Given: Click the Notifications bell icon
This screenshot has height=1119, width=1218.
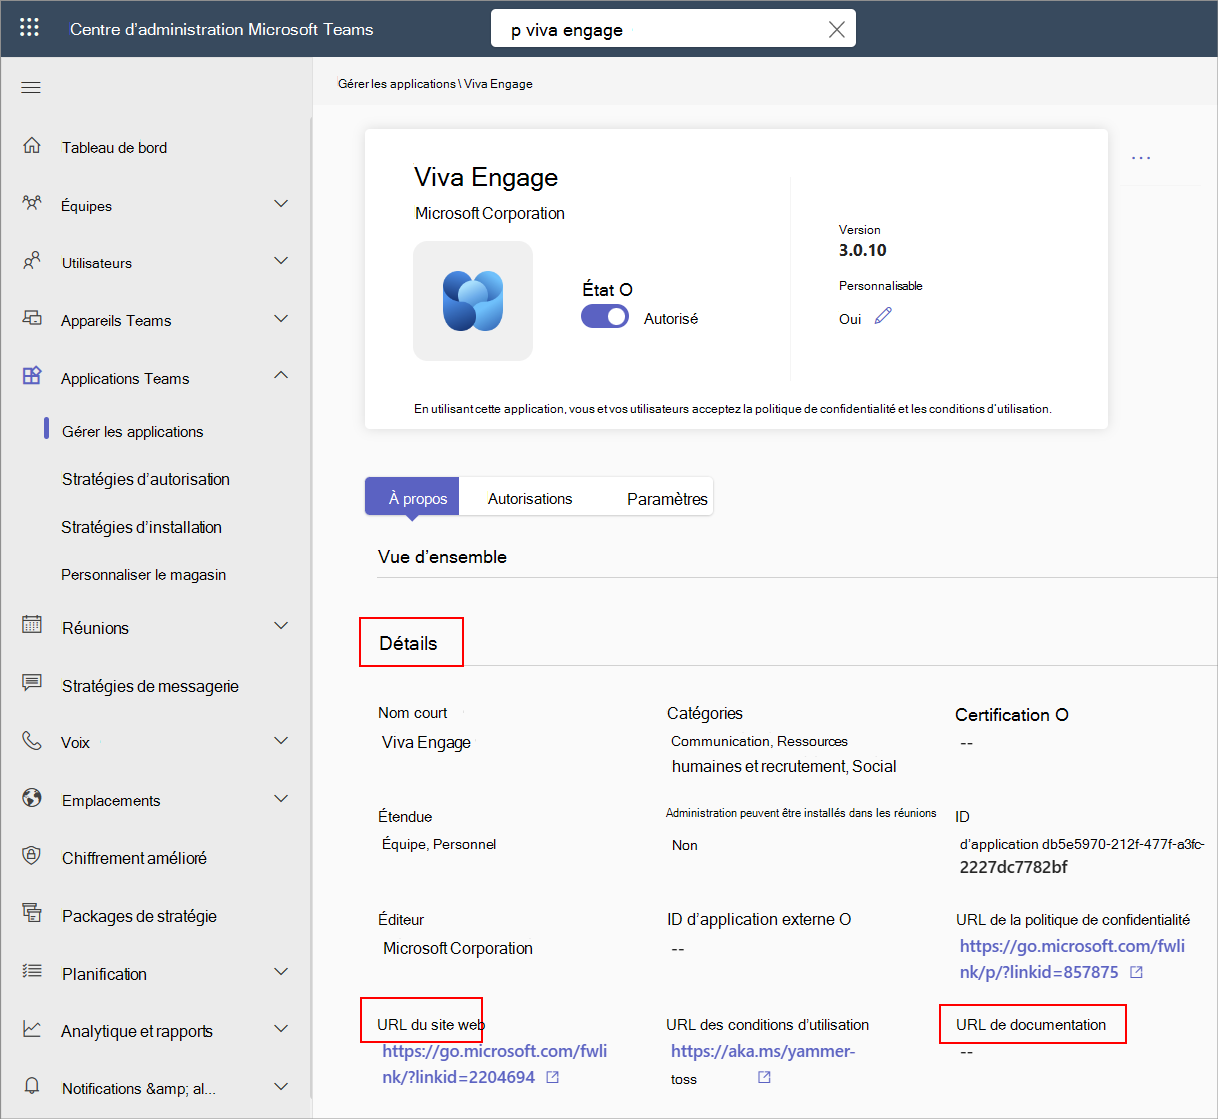Looking at the screenshot, I should point(32,1086).
